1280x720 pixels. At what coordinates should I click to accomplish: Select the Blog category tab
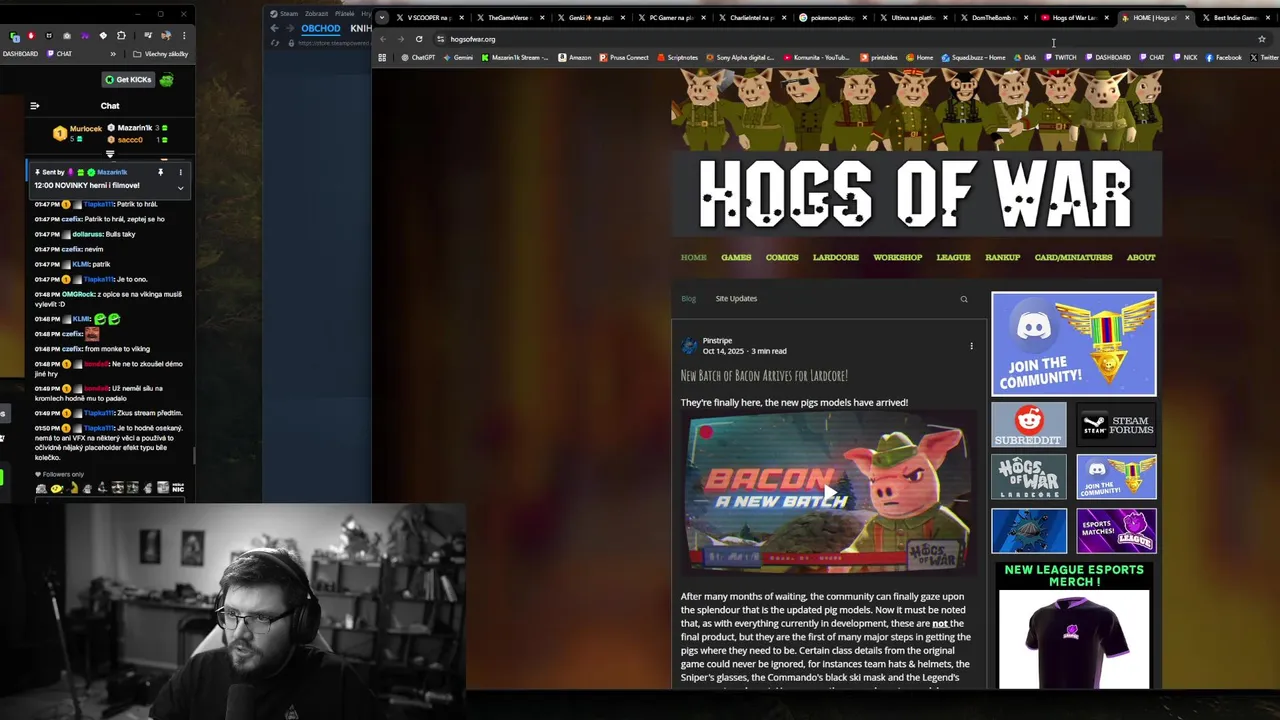pos(688,298)
